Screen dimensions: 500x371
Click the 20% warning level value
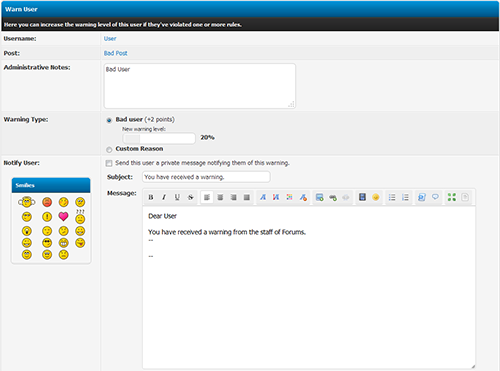tap(207, 137)
